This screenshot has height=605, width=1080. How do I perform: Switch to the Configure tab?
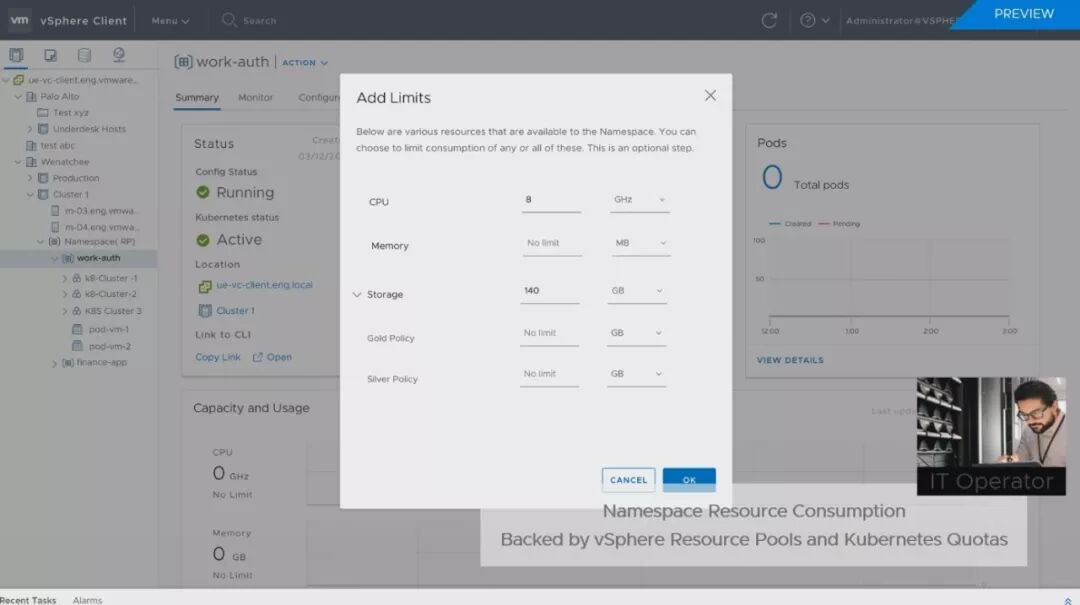pyautogui.click(x=318, y=98)
